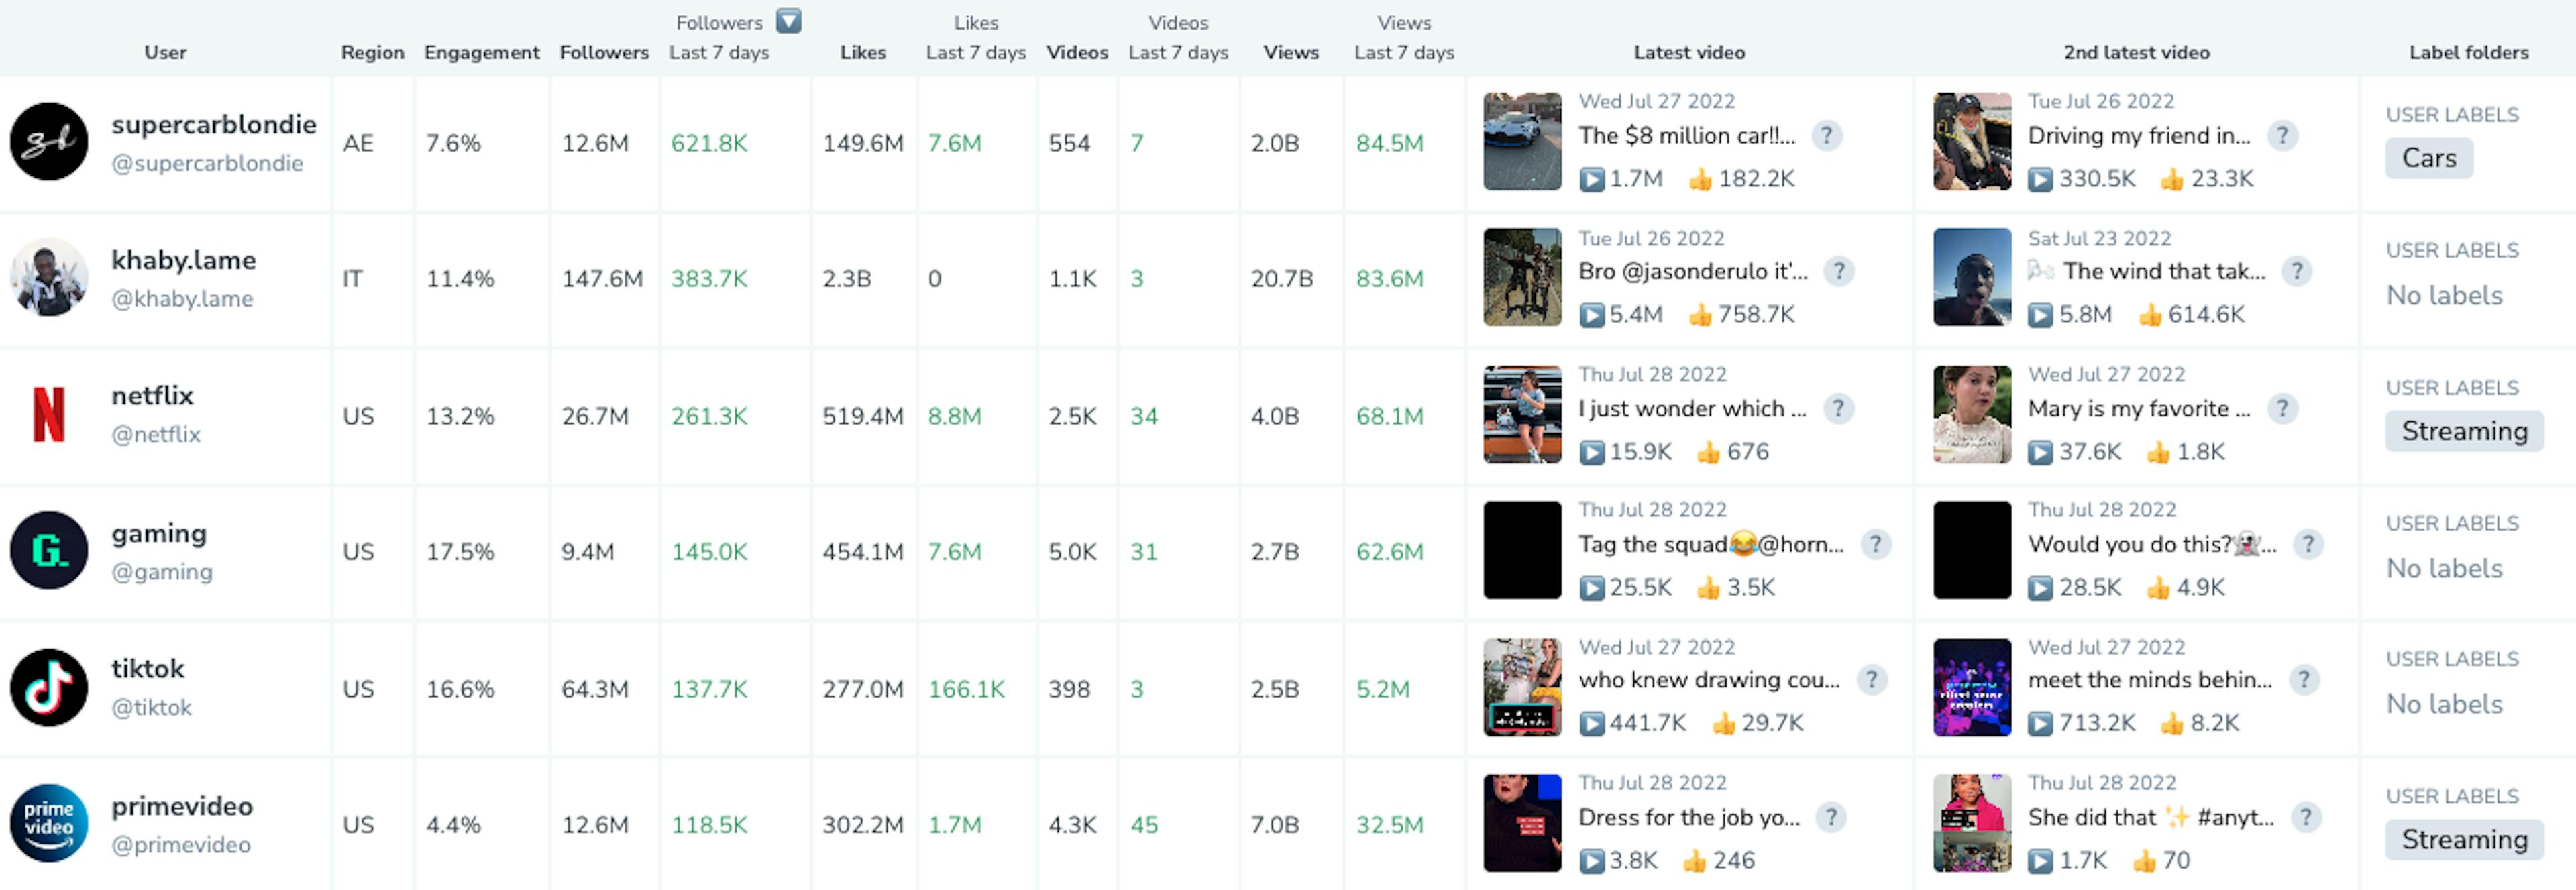Click the 166.1K likes last 7 days value

coord(966,689)
